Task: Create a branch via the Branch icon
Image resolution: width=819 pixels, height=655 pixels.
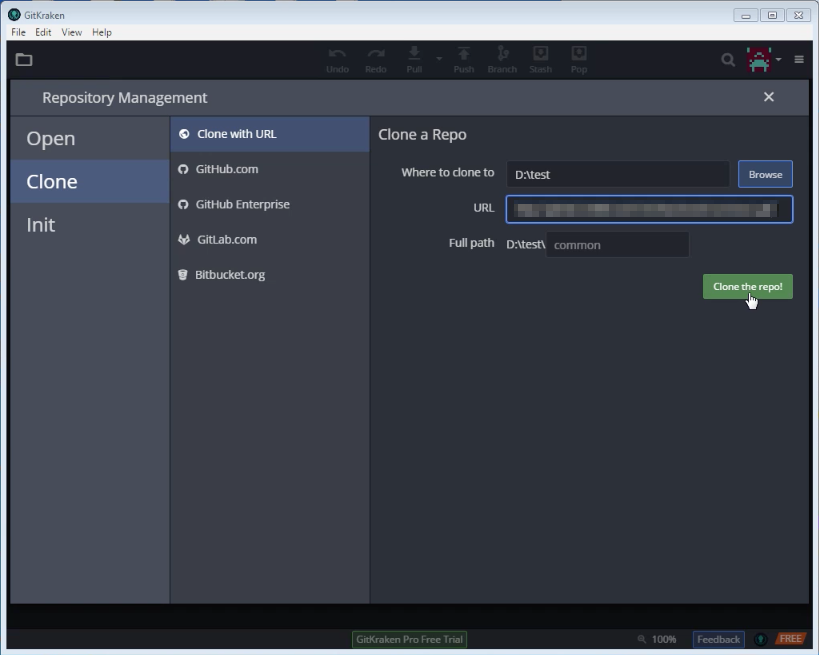Action: click(502, 61)
